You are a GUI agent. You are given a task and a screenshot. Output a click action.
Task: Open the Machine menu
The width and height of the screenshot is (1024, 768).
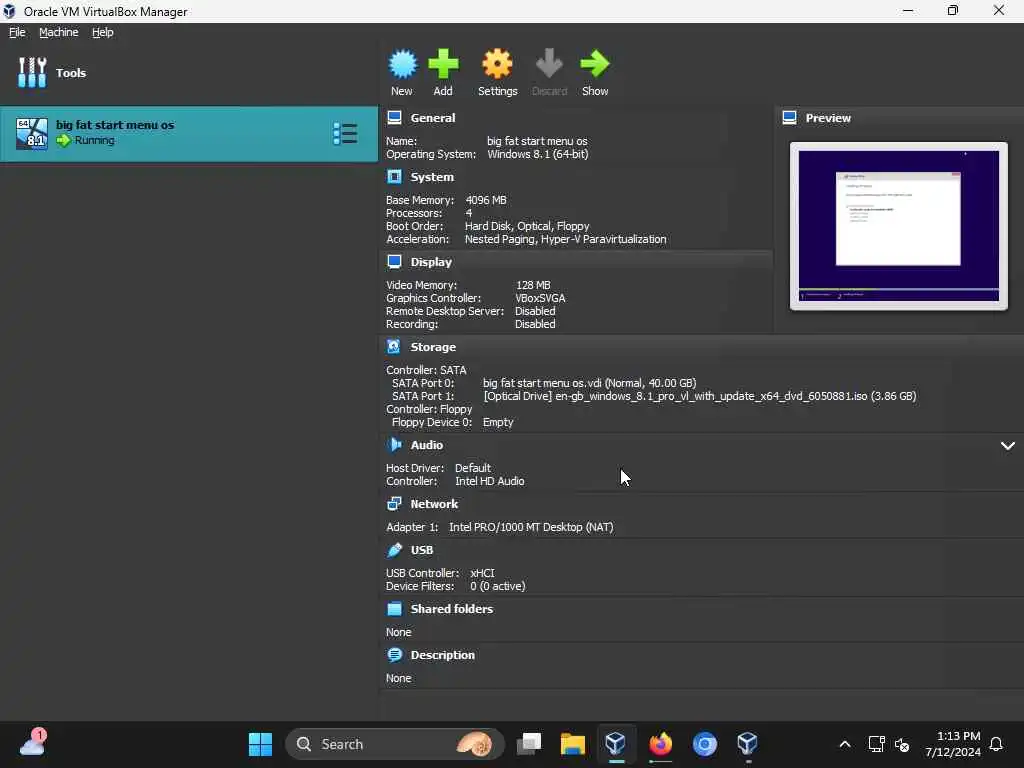[x=59, y=32]
